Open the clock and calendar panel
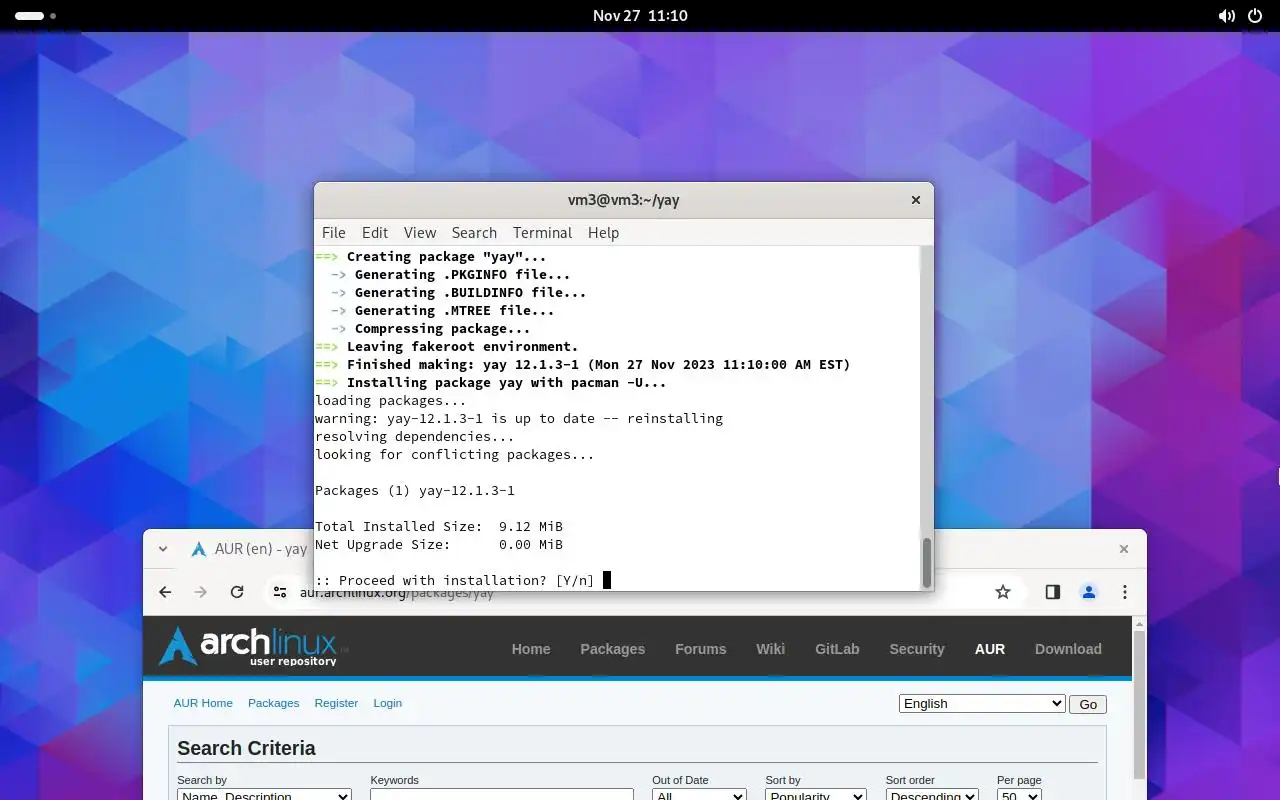 point(640,16)
